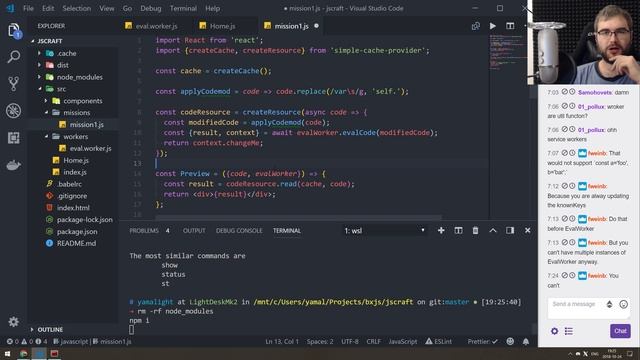Click the ESLint status bar item
640x360 pixels.
439,341
